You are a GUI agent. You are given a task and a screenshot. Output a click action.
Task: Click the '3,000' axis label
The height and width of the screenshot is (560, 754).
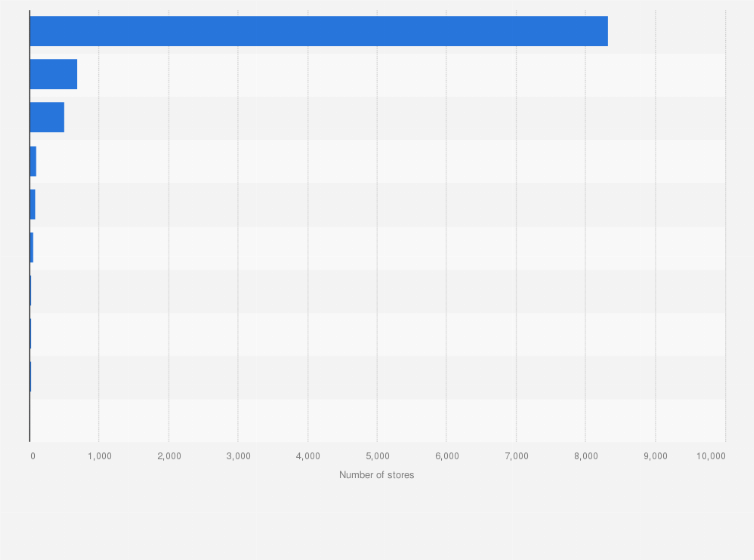point(239,456)
